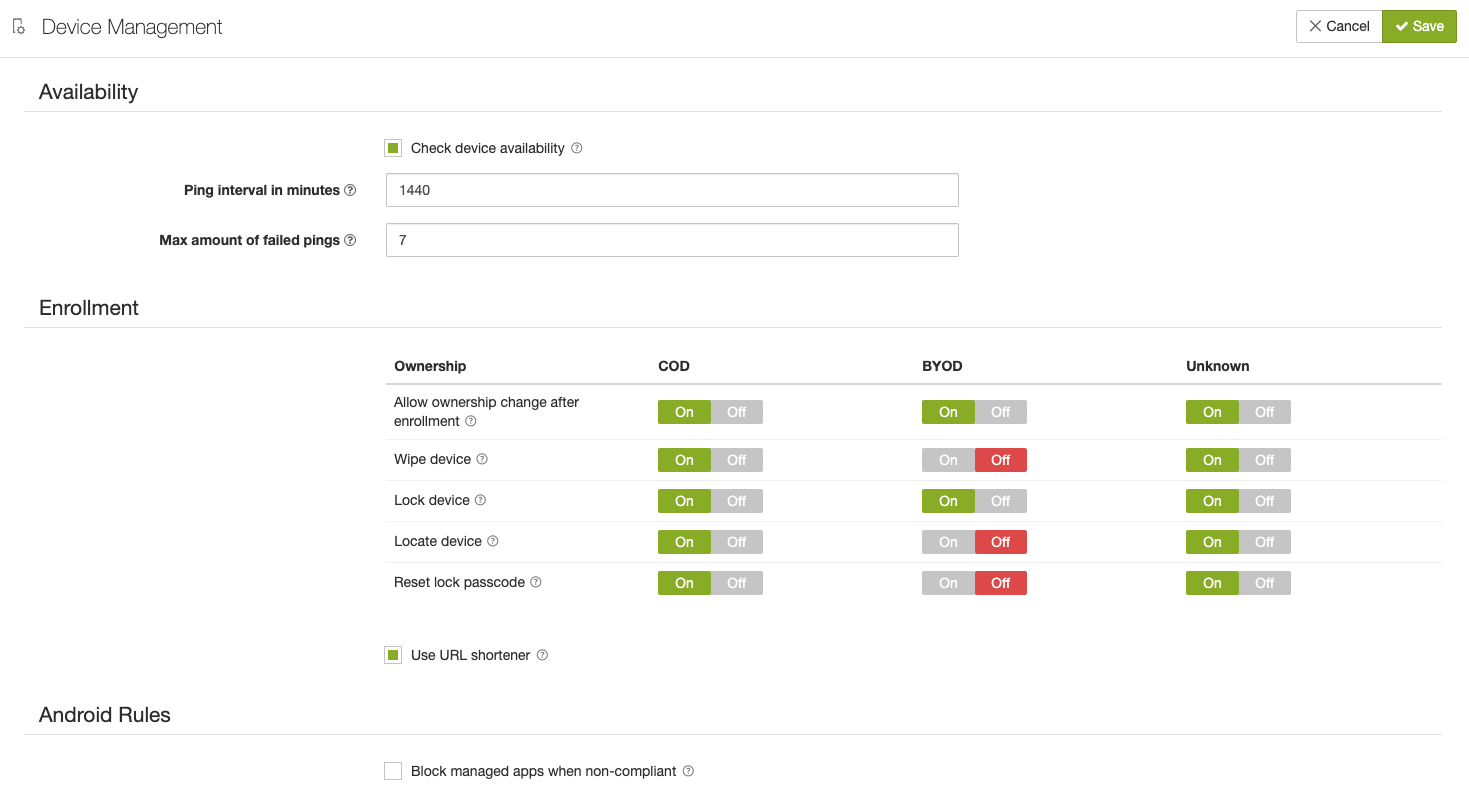
Task: Click the BYOD column header
Action: tap(942, 366)
